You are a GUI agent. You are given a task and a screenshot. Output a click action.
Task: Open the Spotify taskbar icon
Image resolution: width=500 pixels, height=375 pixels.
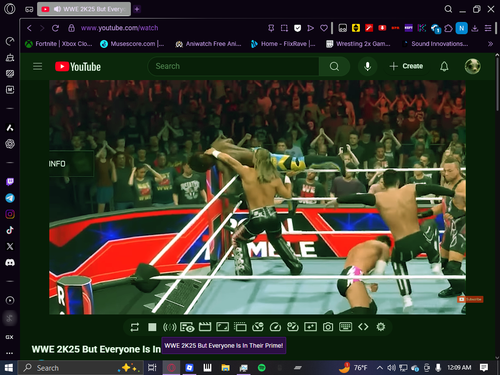[x=262, y=368]
